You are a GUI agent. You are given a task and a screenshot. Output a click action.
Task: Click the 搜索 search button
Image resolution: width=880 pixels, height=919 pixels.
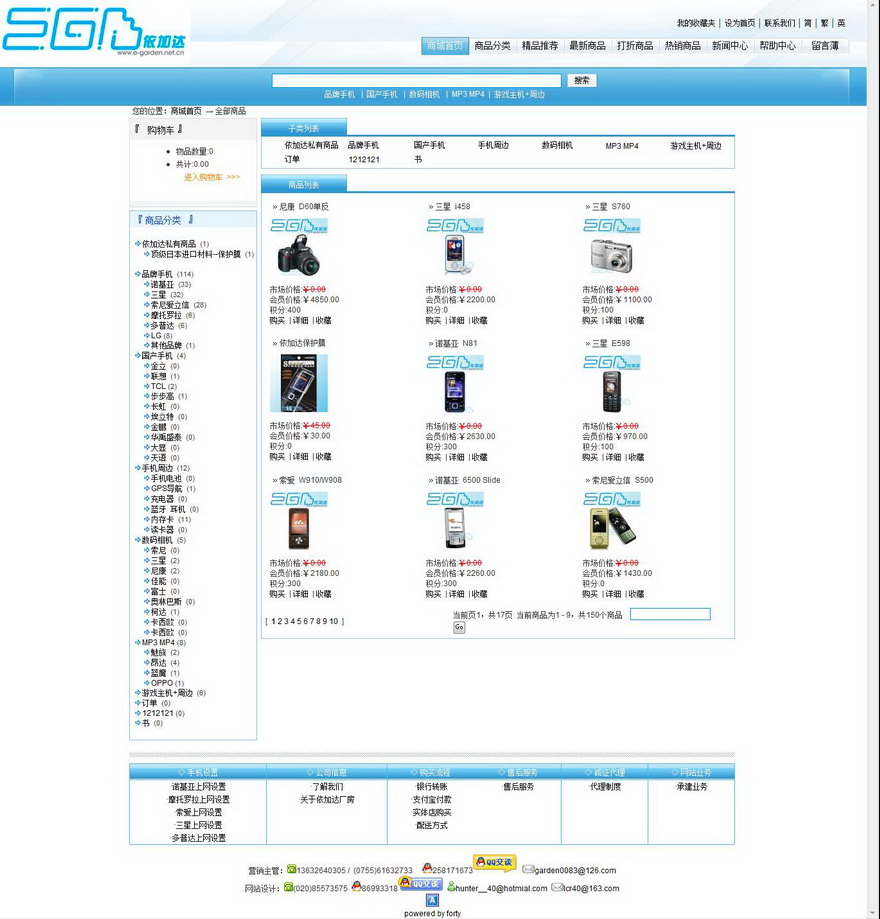coord(582,80)
